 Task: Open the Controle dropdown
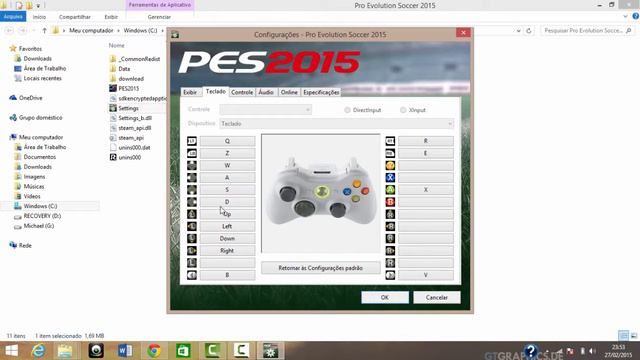click(266, 109)
